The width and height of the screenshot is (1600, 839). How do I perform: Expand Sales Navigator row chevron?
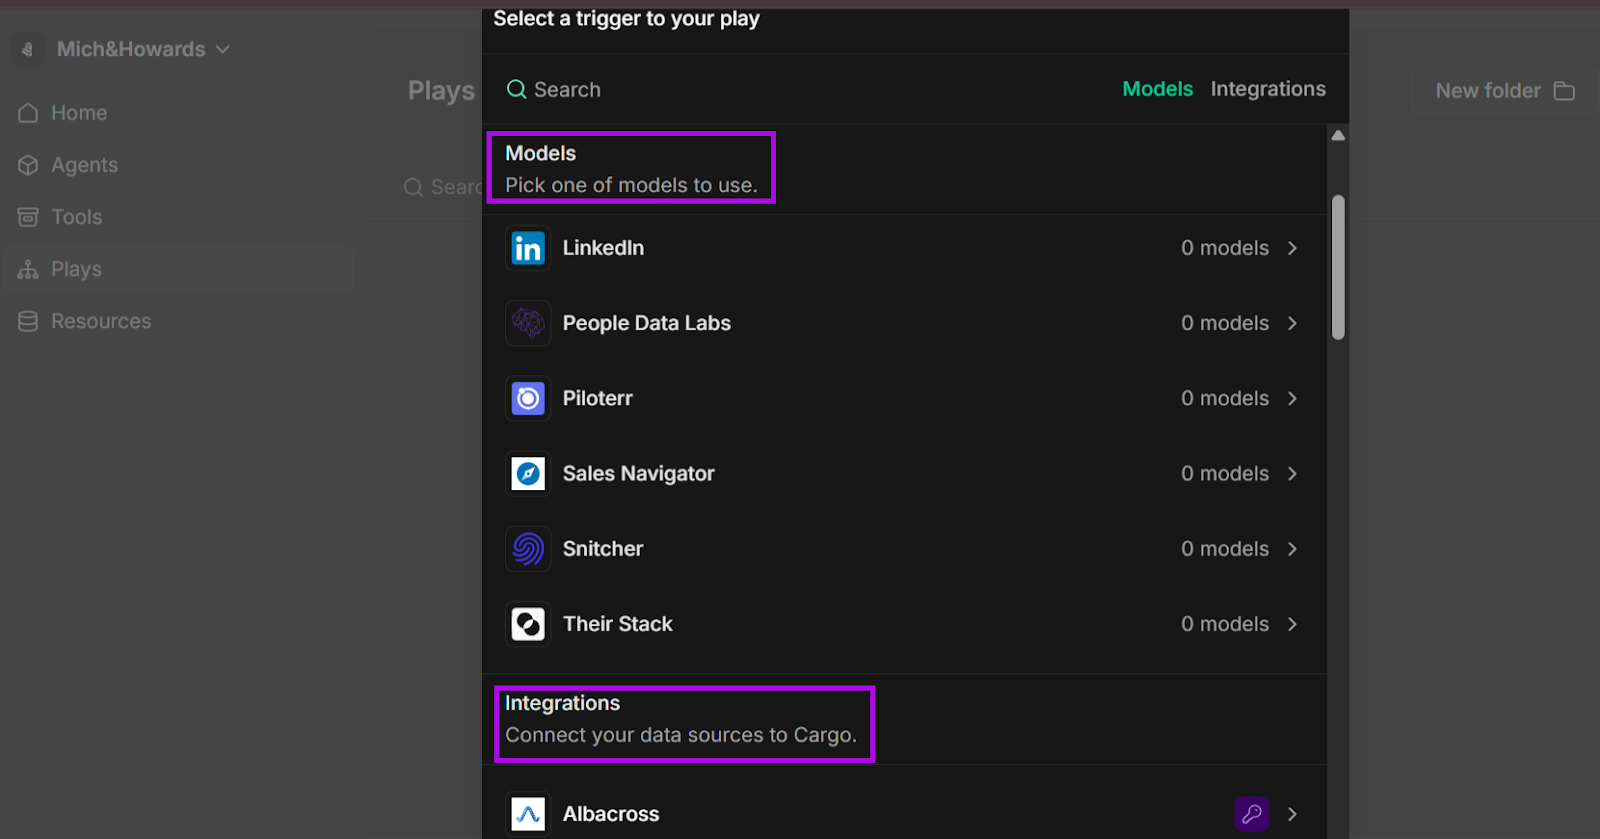[1292, 473]
